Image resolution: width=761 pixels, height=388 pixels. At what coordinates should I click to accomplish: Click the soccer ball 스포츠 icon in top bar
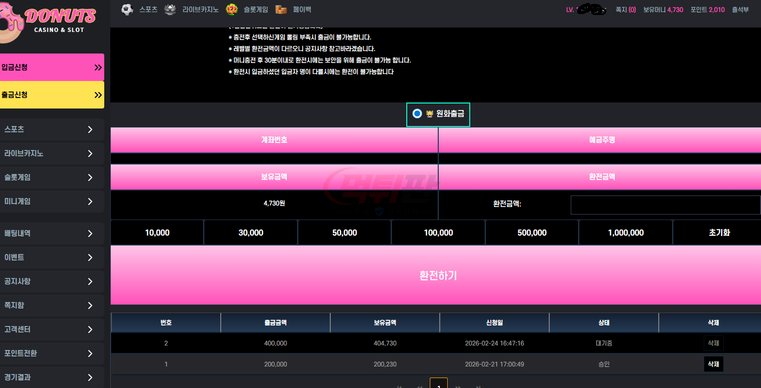point(127,9)
